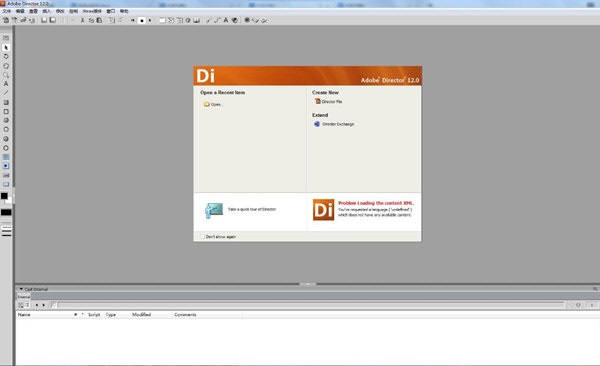Choose the thickest line width option

click(x=6, y=235)
